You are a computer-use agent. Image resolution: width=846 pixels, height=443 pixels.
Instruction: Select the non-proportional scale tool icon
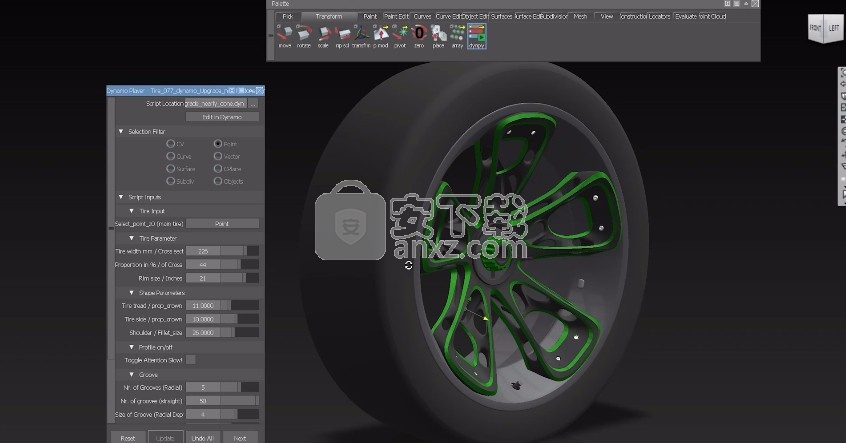click(x=342, y=36)
